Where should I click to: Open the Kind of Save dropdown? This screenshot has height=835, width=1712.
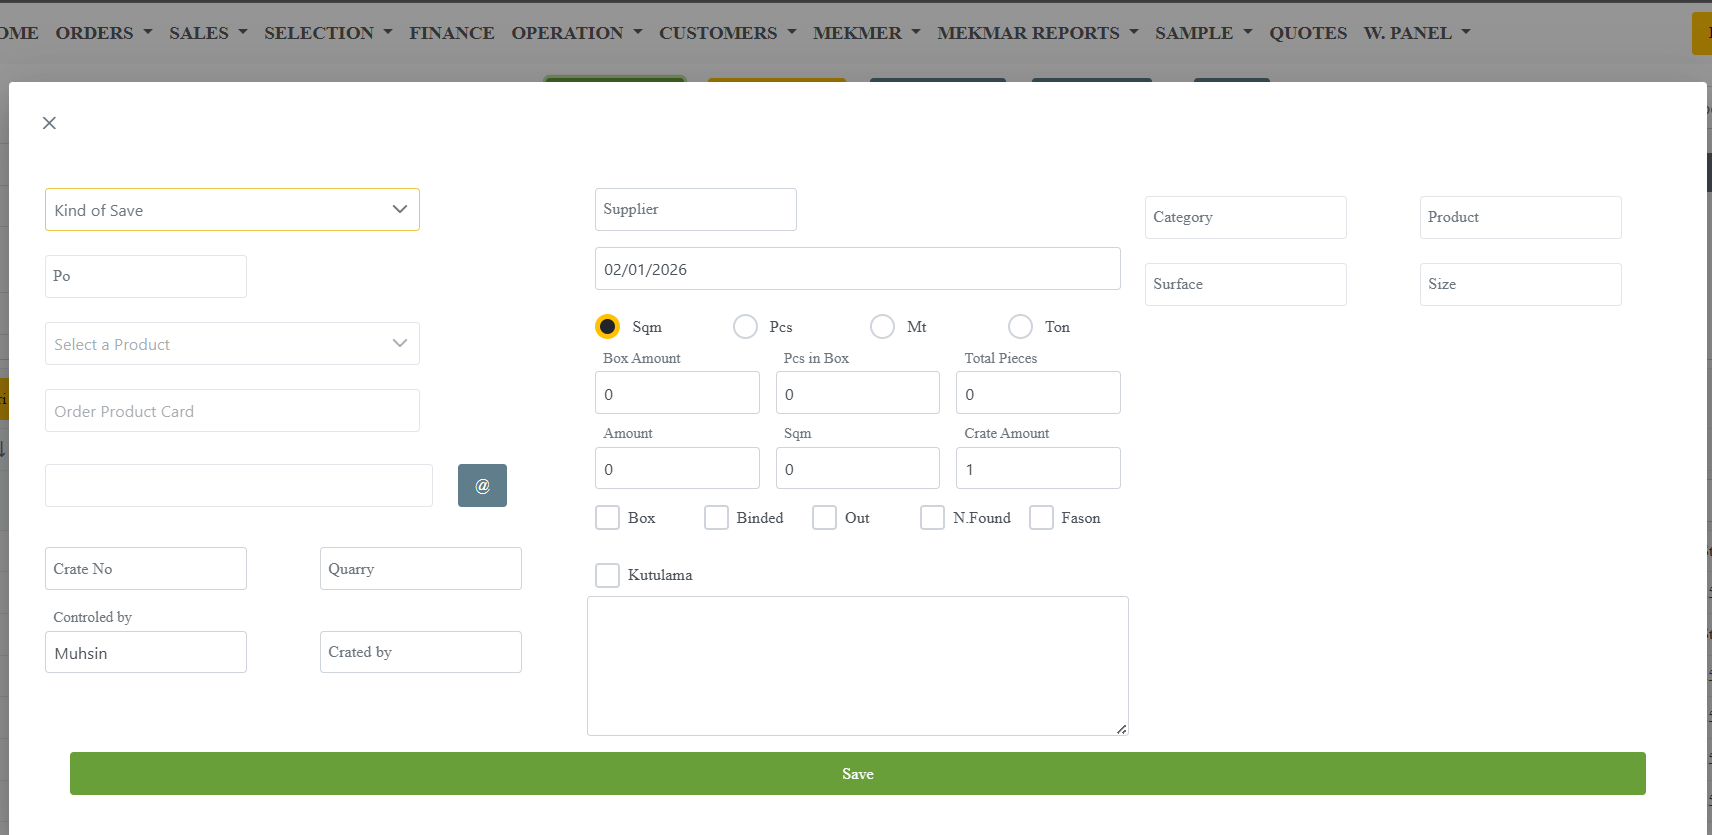pos(232,210)
